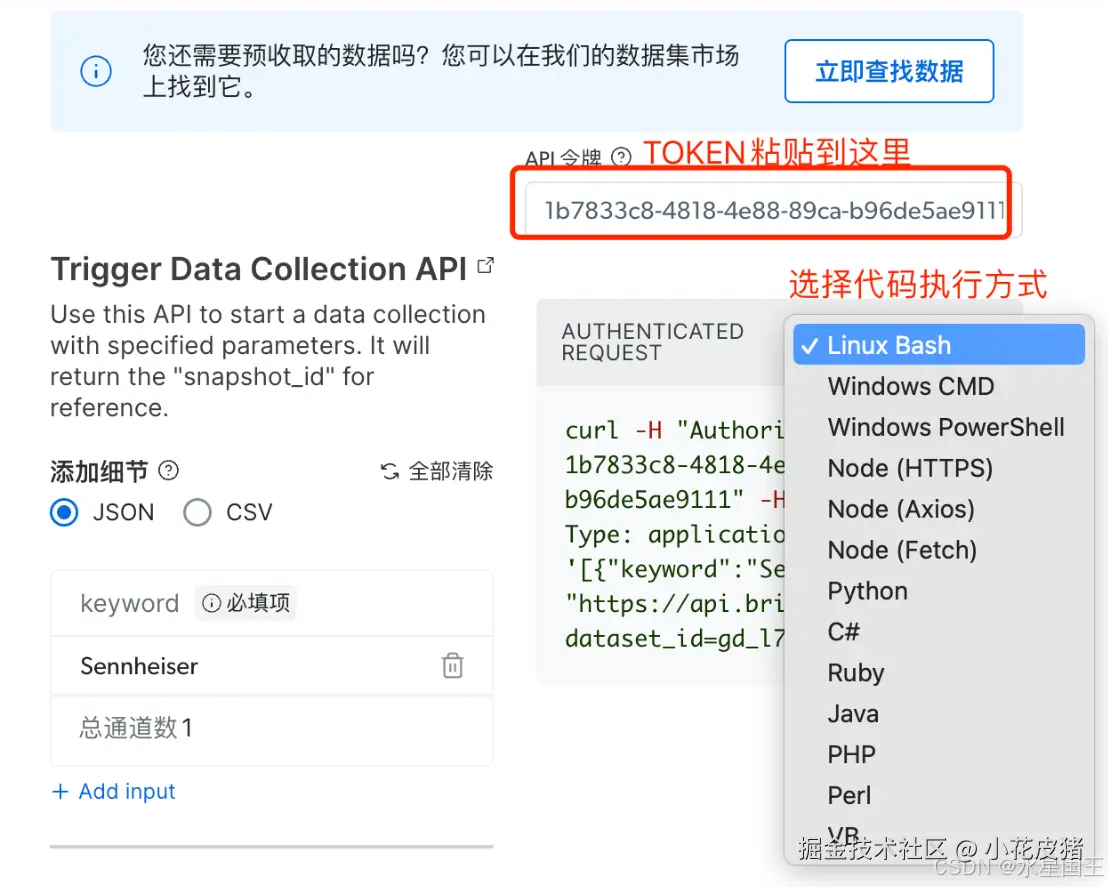
Task: Click the 添加细节 section label
Action: click(99, 471)
